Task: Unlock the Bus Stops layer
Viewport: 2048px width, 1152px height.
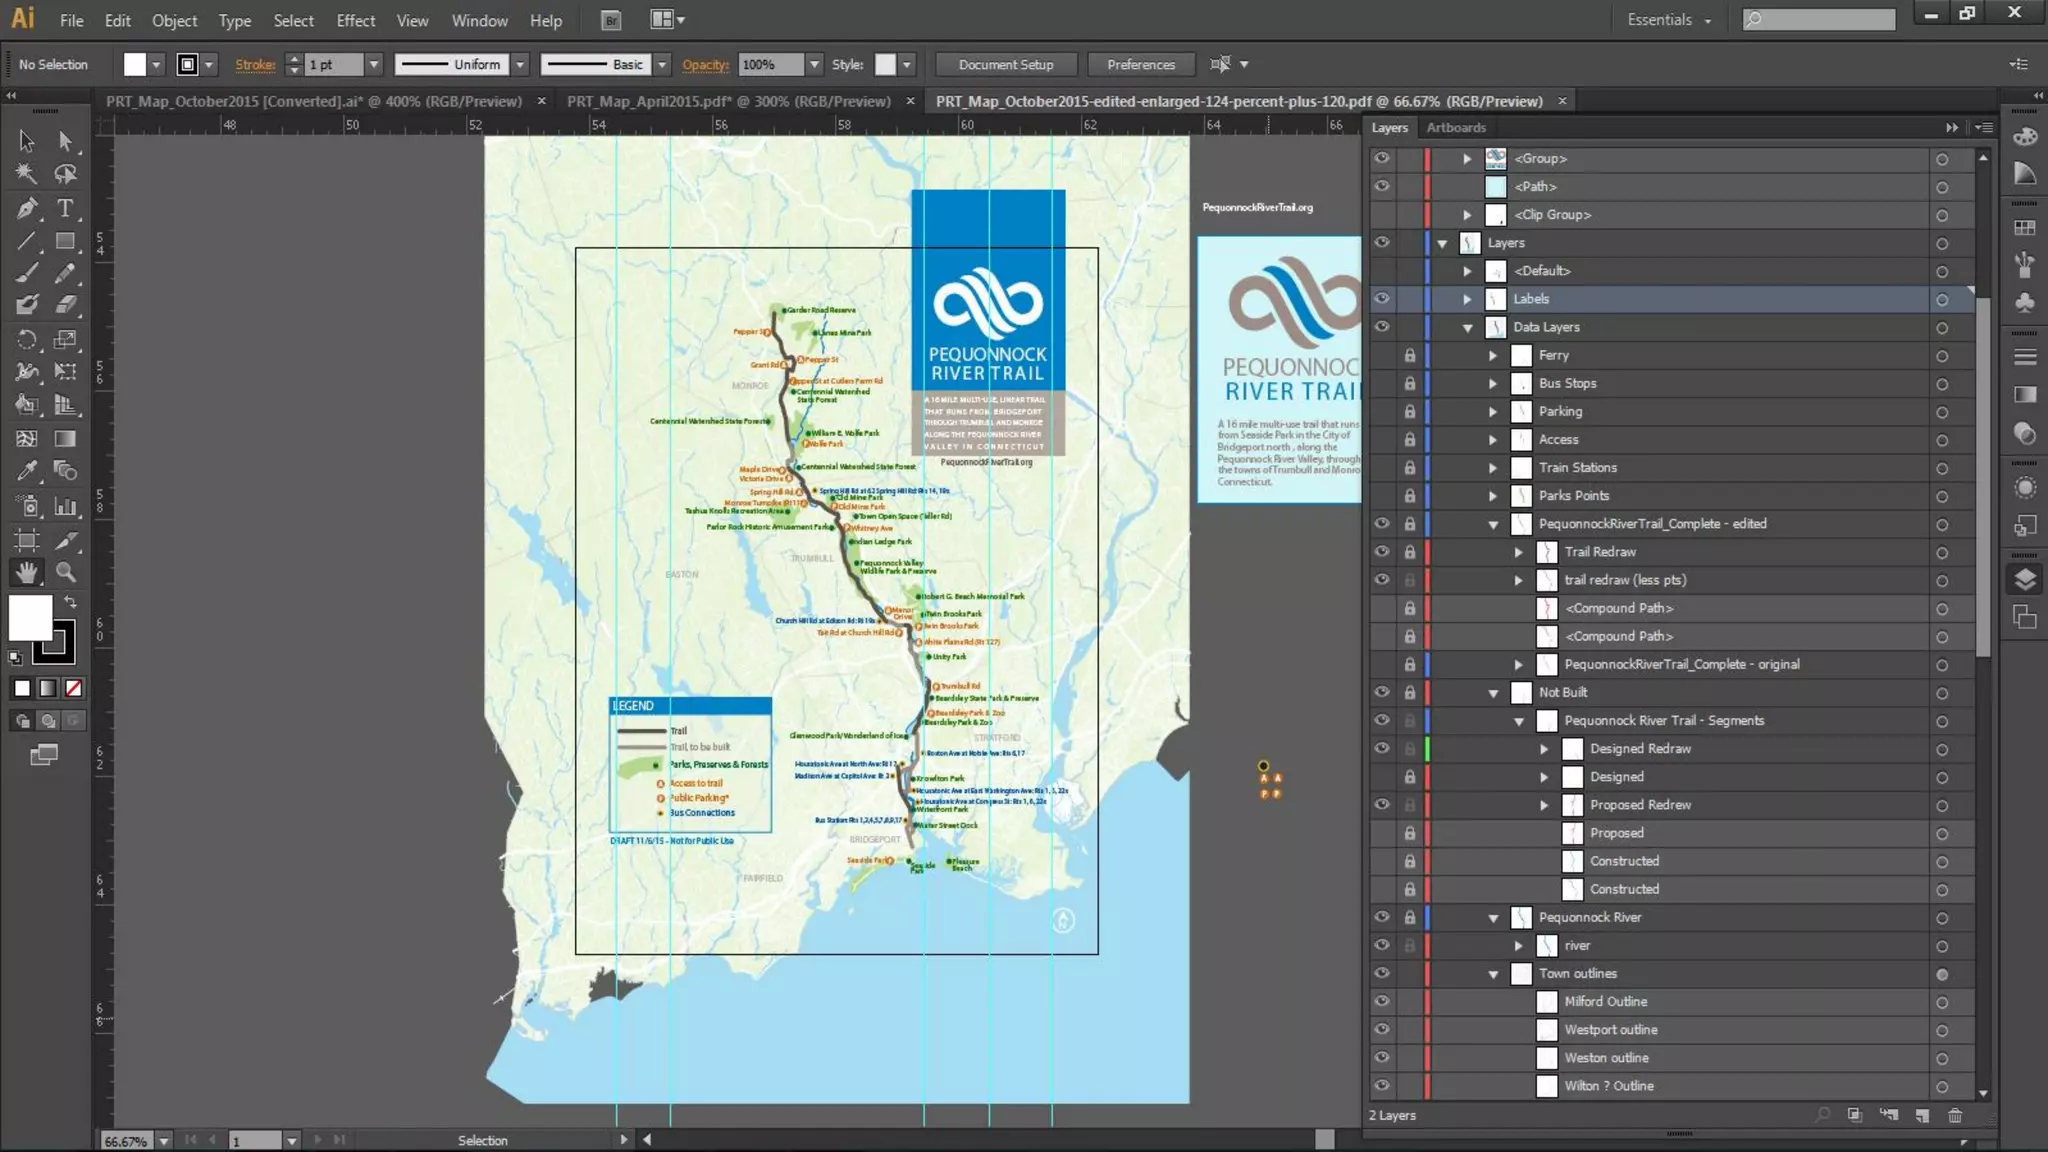Action: [x=1409, y=383]
